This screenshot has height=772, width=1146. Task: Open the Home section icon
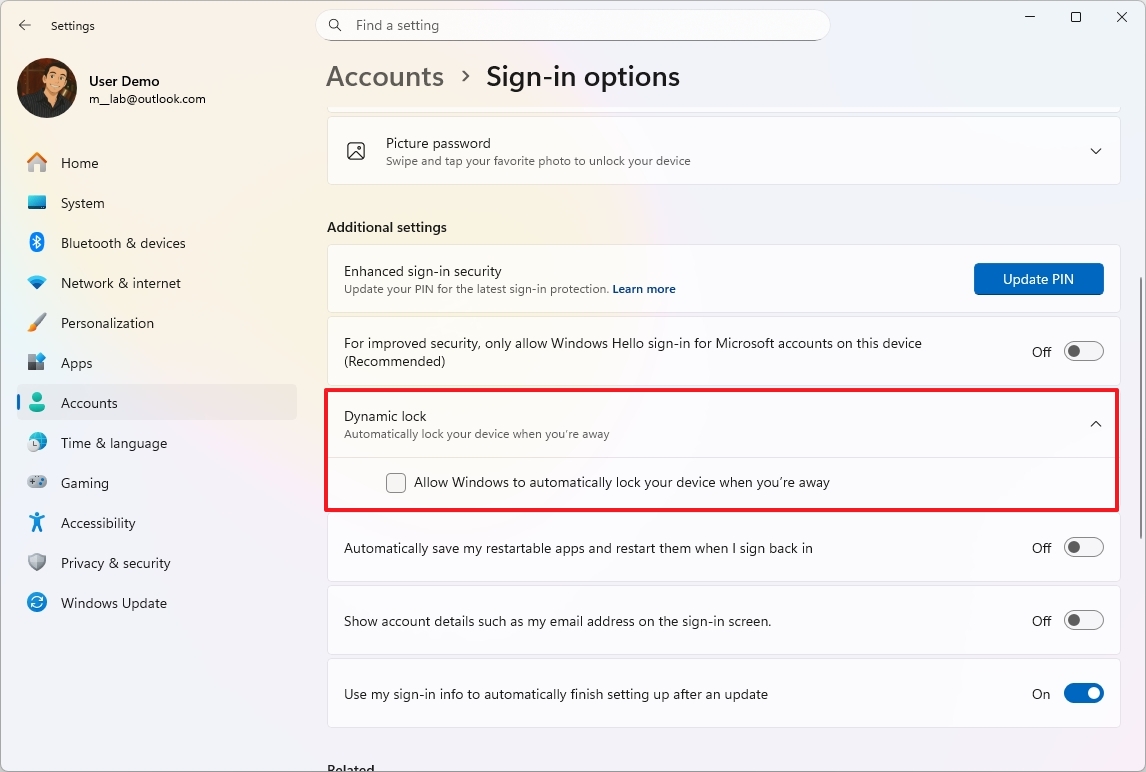[37, 162]
